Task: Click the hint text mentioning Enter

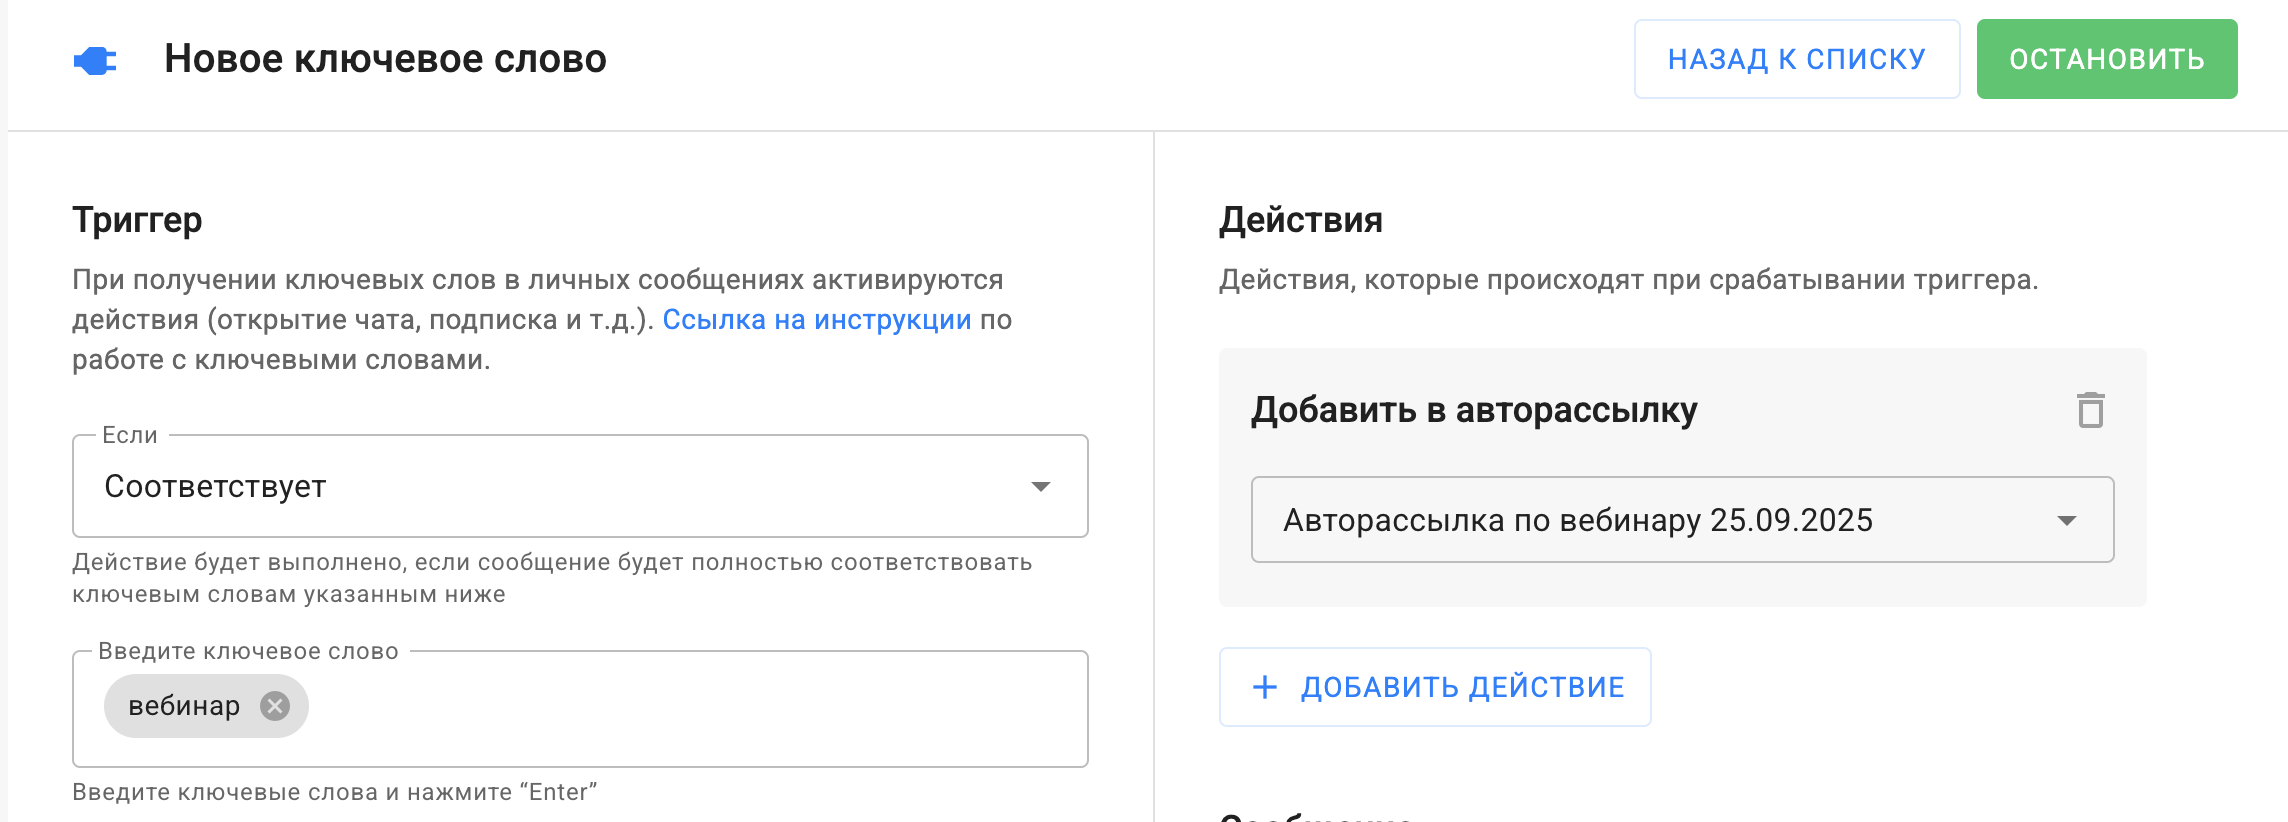Action: 334,792
